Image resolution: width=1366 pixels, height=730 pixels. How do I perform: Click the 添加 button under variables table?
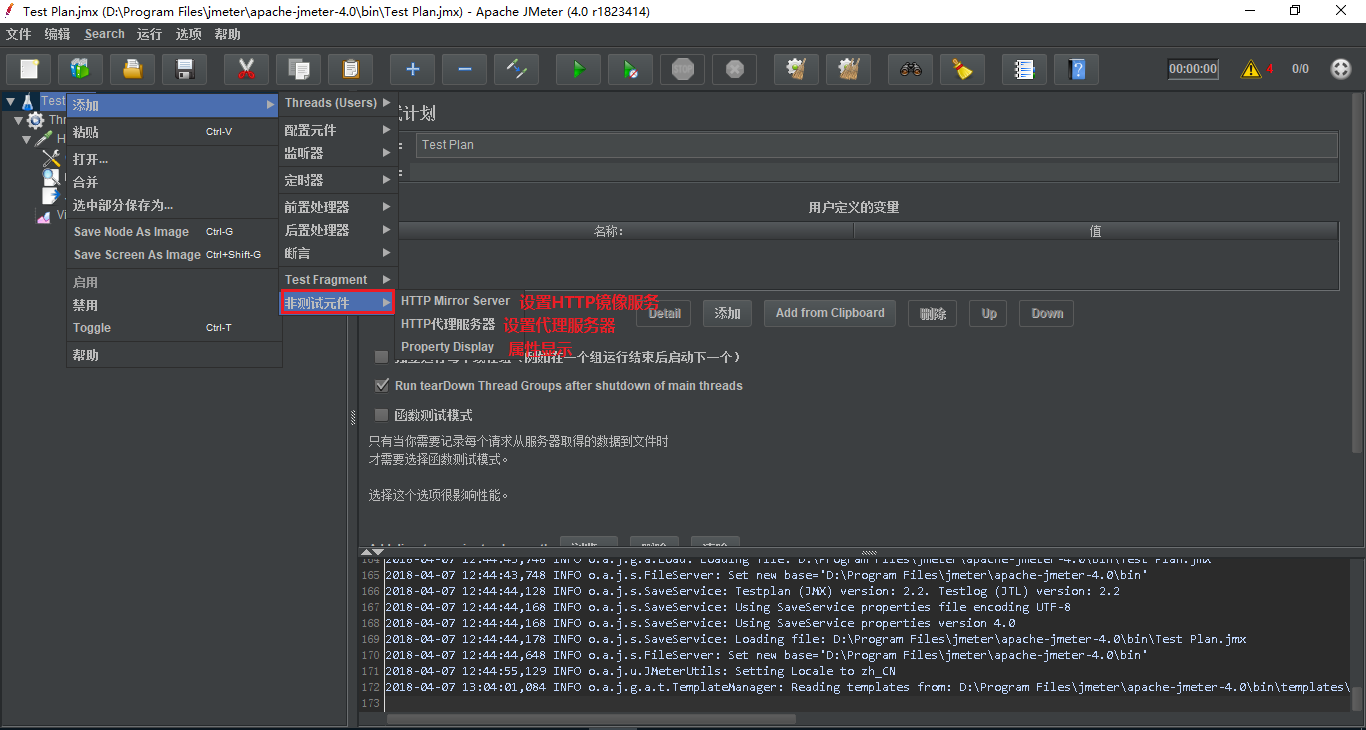727,313
